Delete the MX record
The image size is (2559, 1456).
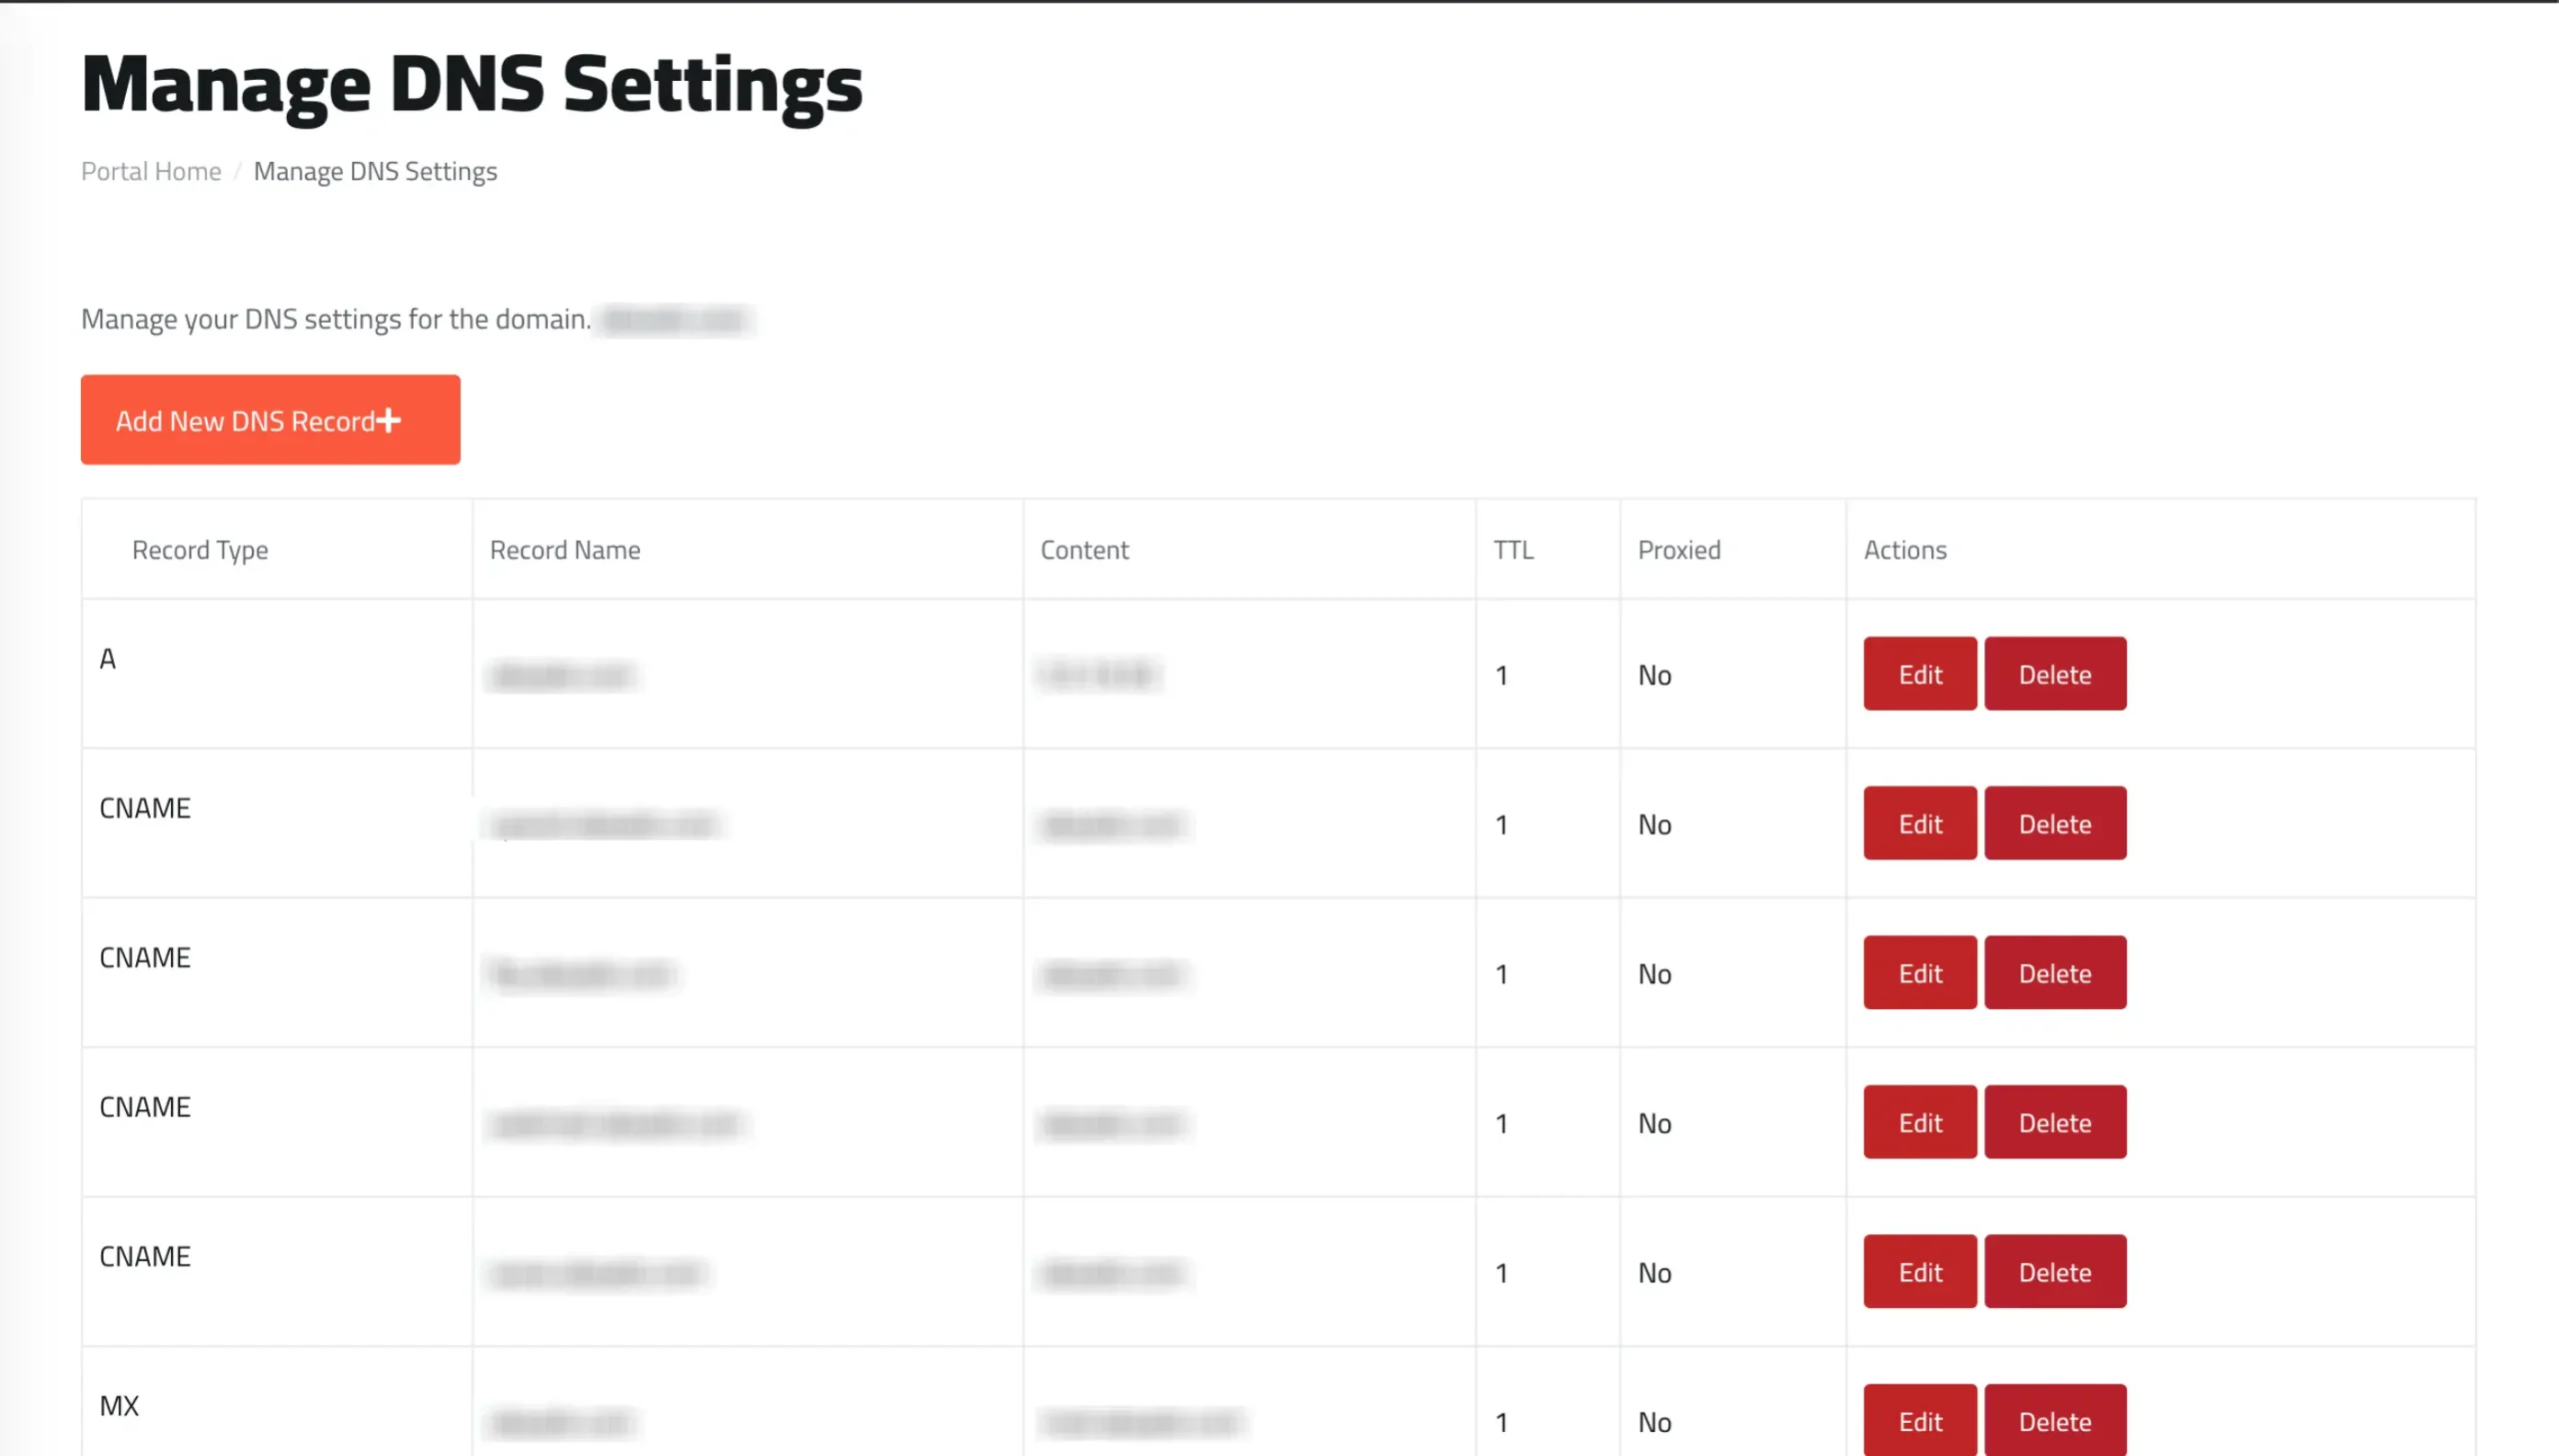(x=2054, y=1421)
